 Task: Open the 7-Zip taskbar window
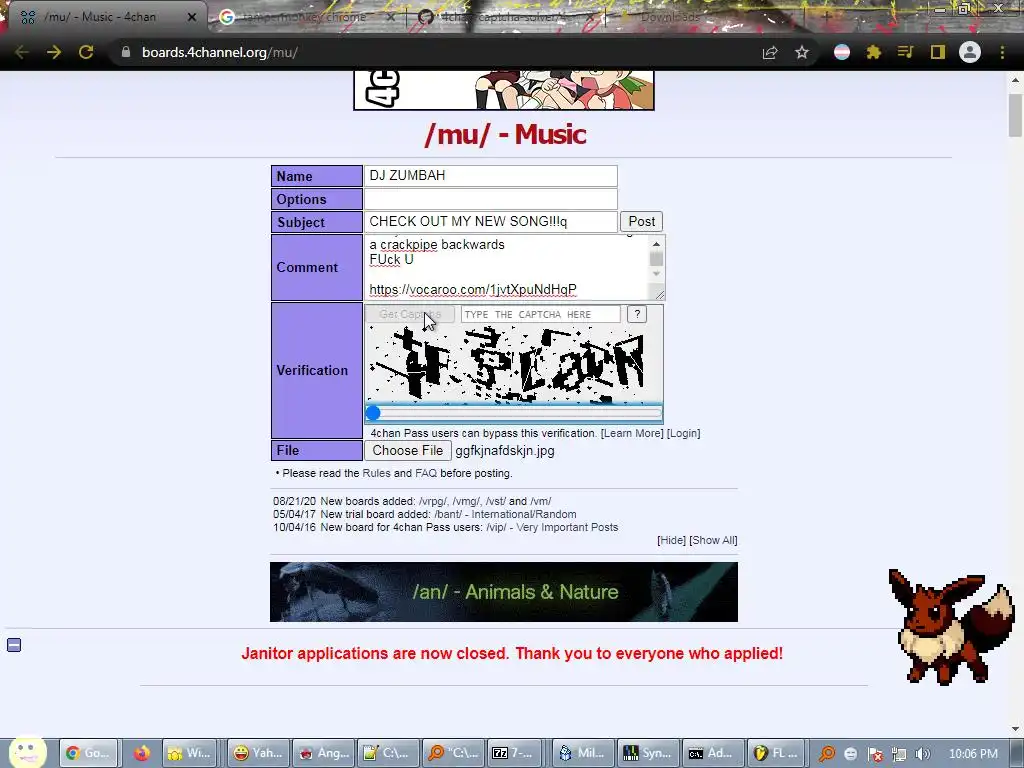[x=514, y=753]
